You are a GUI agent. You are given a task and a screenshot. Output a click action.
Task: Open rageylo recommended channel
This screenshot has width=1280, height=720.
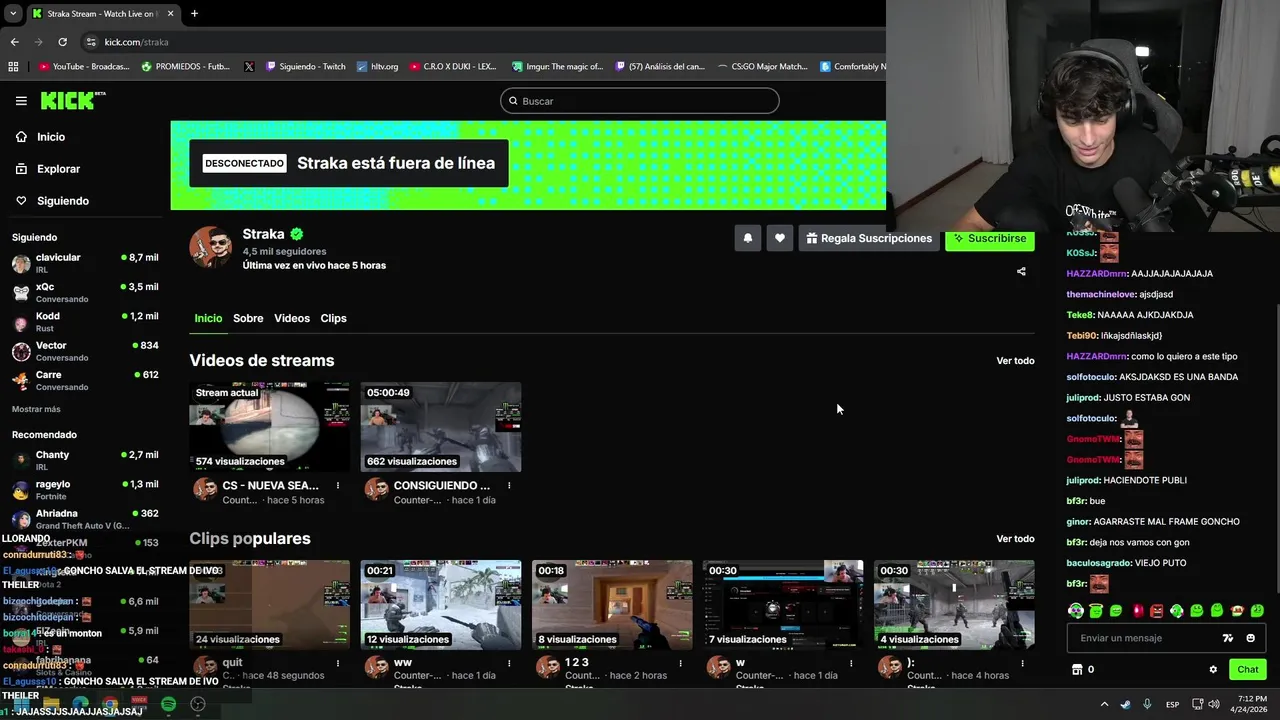[x=85, y=490]
